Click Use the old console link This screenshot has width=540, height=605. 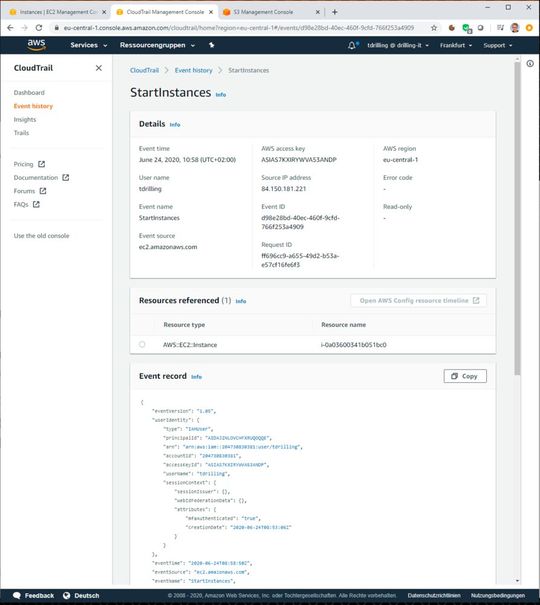(42, 236)
